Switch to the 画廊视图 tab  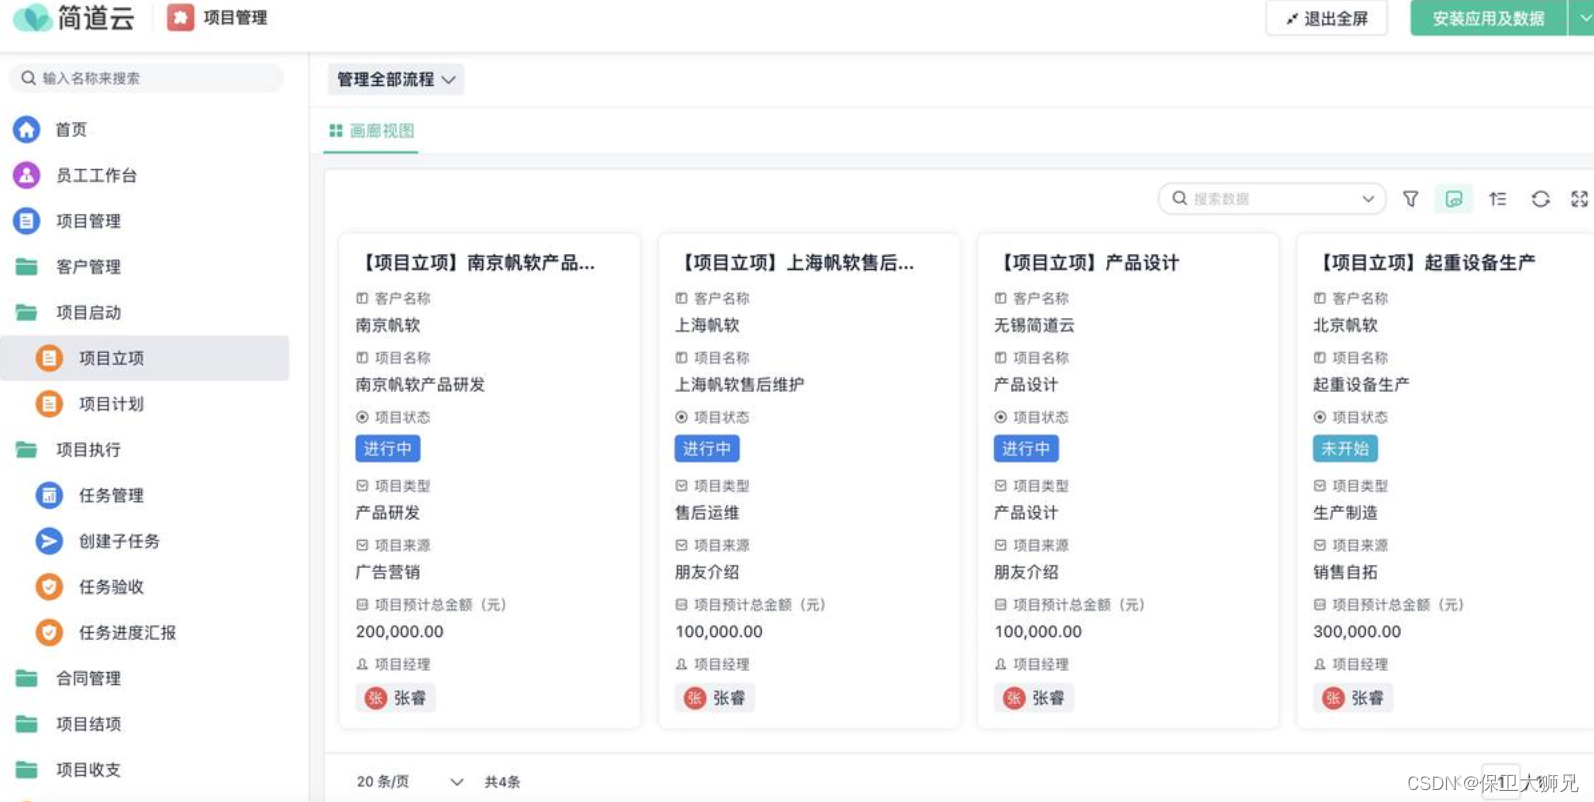pos(371,131)
